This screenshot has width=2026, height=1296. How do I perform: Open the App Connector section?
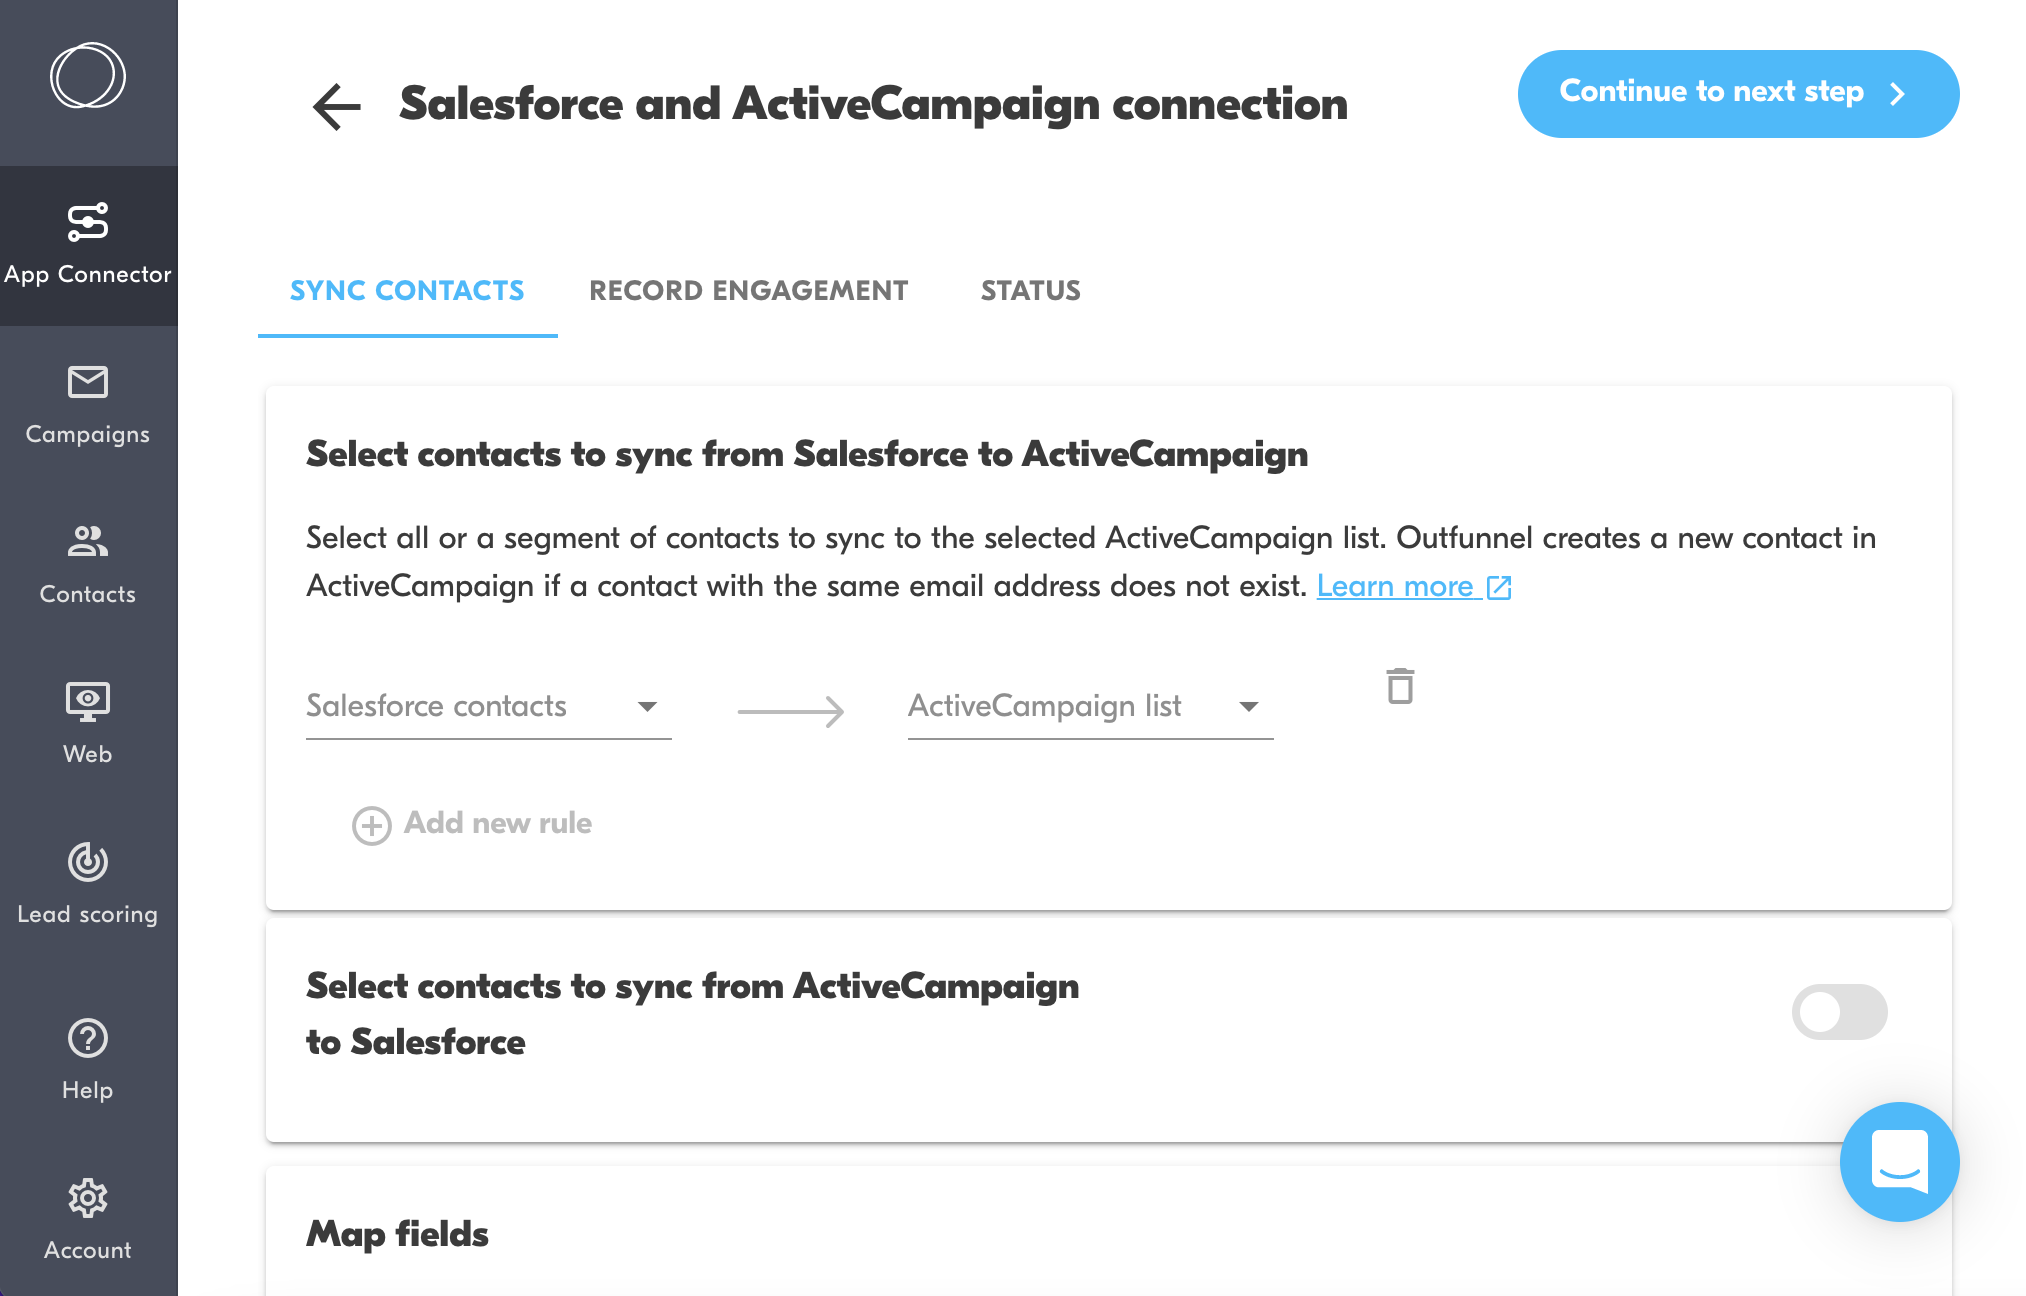pos(89,243)
